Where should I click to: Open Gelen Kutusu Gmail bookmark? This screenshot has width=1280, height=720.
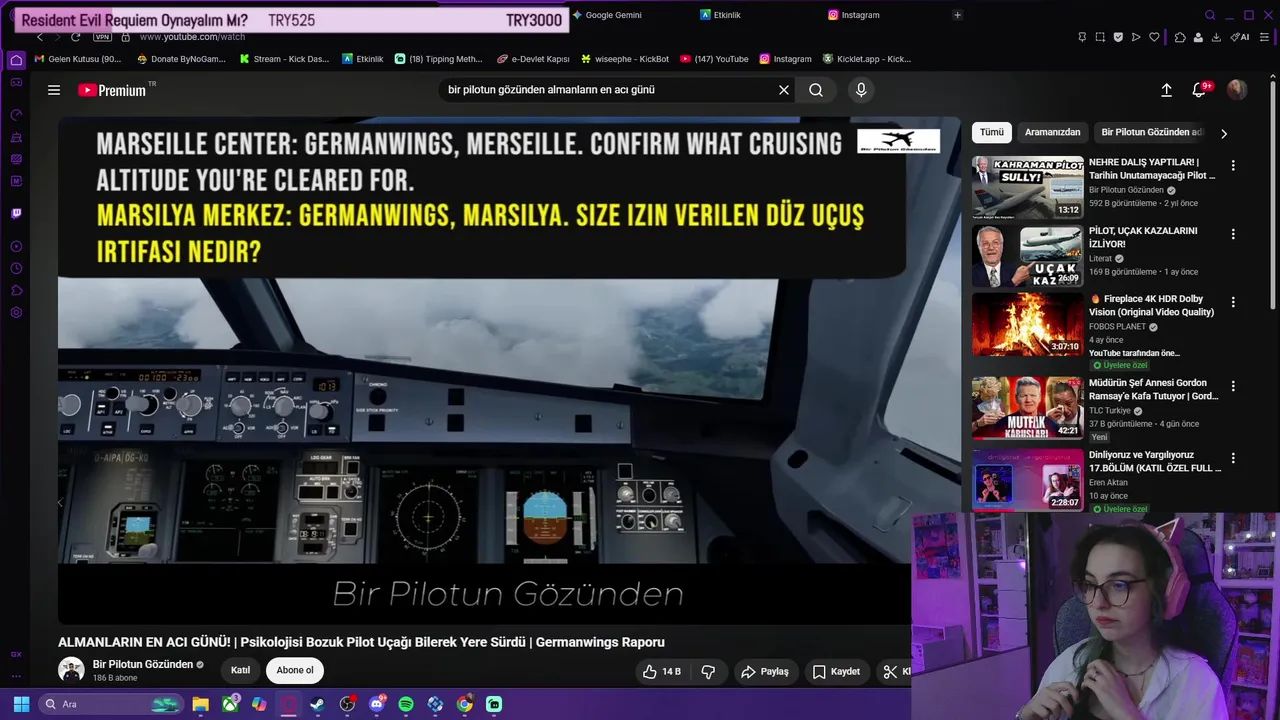(78, 59)
